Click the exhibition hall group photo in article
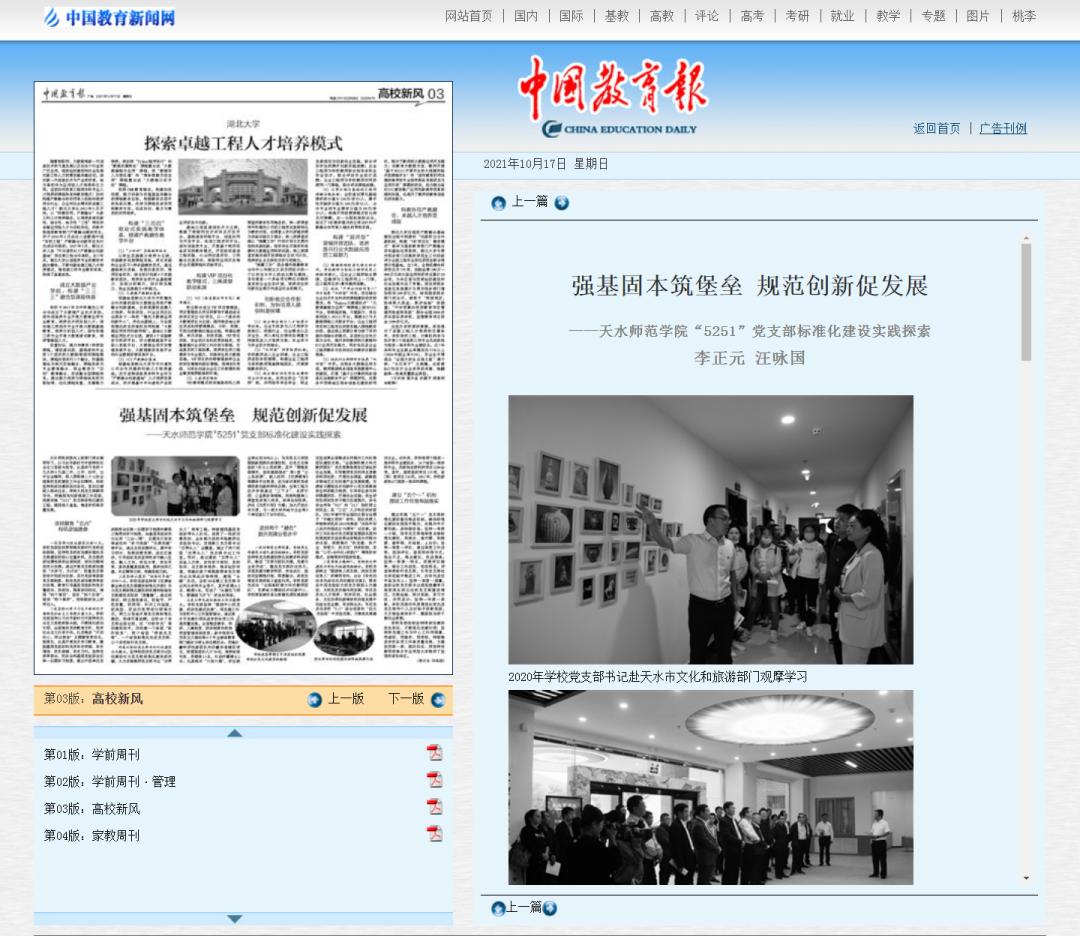1080x936 pixels. pos(711,787)
